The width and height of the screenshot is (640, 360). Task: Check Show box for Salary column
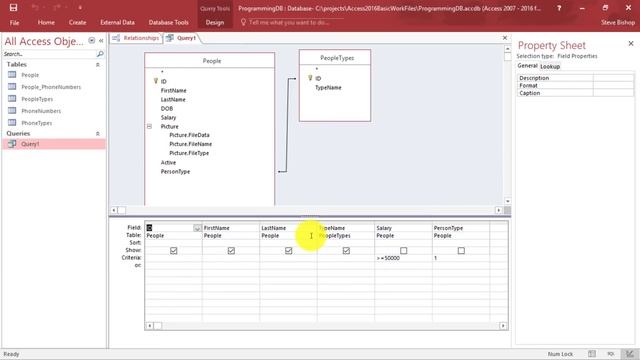point(404,250)
